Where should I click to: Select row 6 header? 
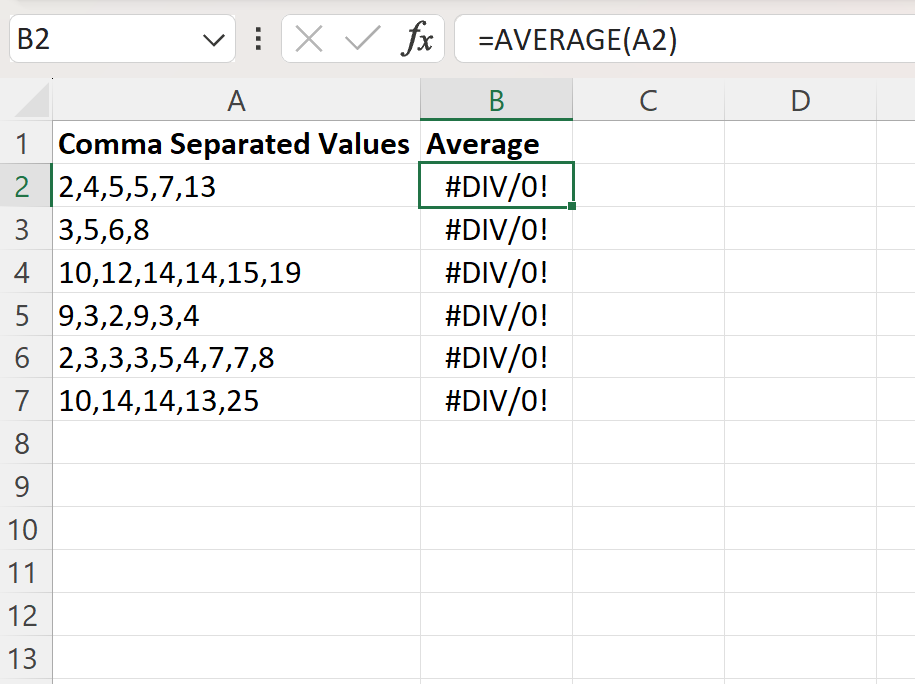coord(26,358)
